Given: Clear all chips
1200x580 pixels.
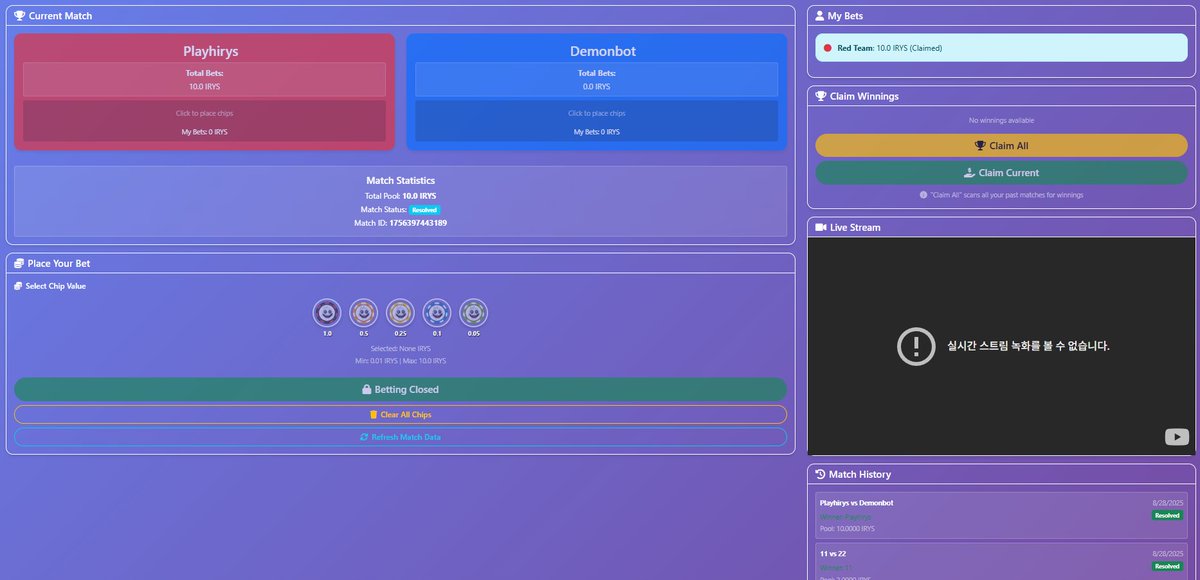Looking at the screenshot, I should (x=400, y=414).
